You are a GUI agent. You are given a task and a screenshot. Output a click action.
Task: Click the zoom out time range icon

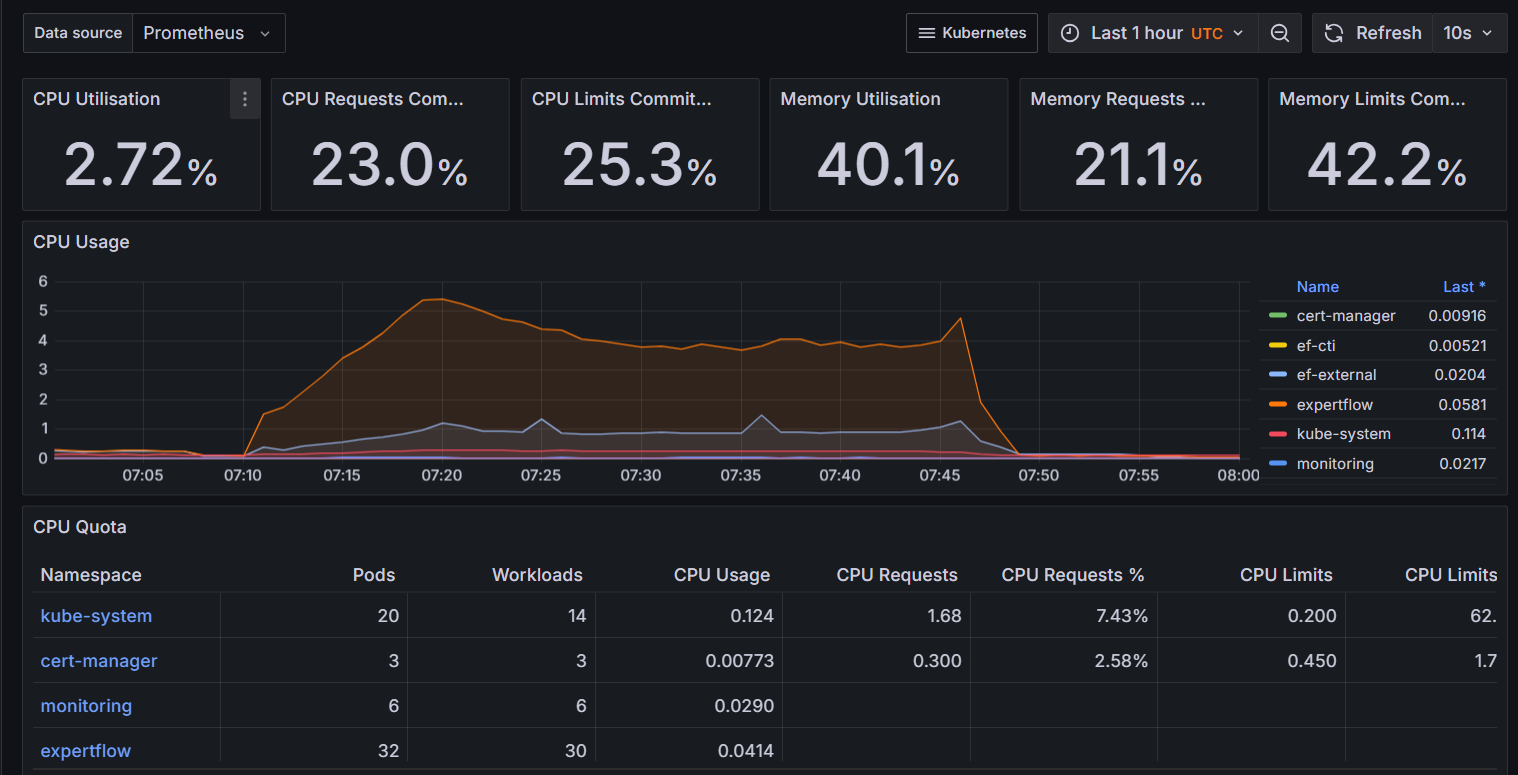1279,33
